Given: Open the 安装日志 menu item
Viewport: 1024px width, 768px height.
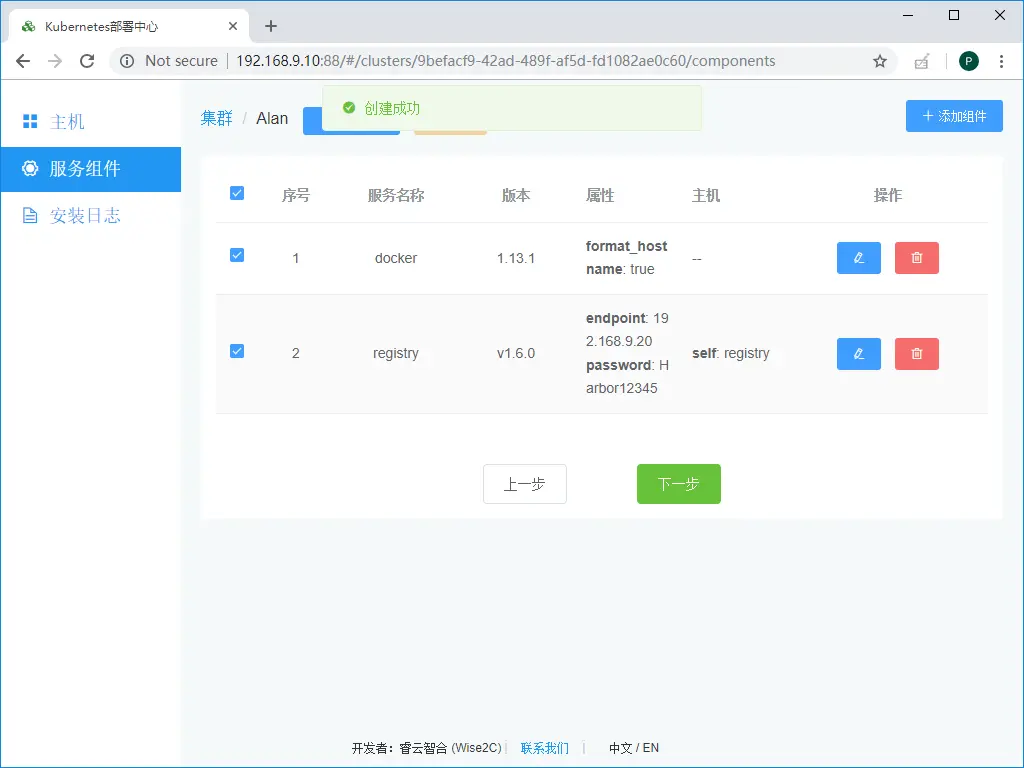Looking at the screenshot, I should coord(91,216).
